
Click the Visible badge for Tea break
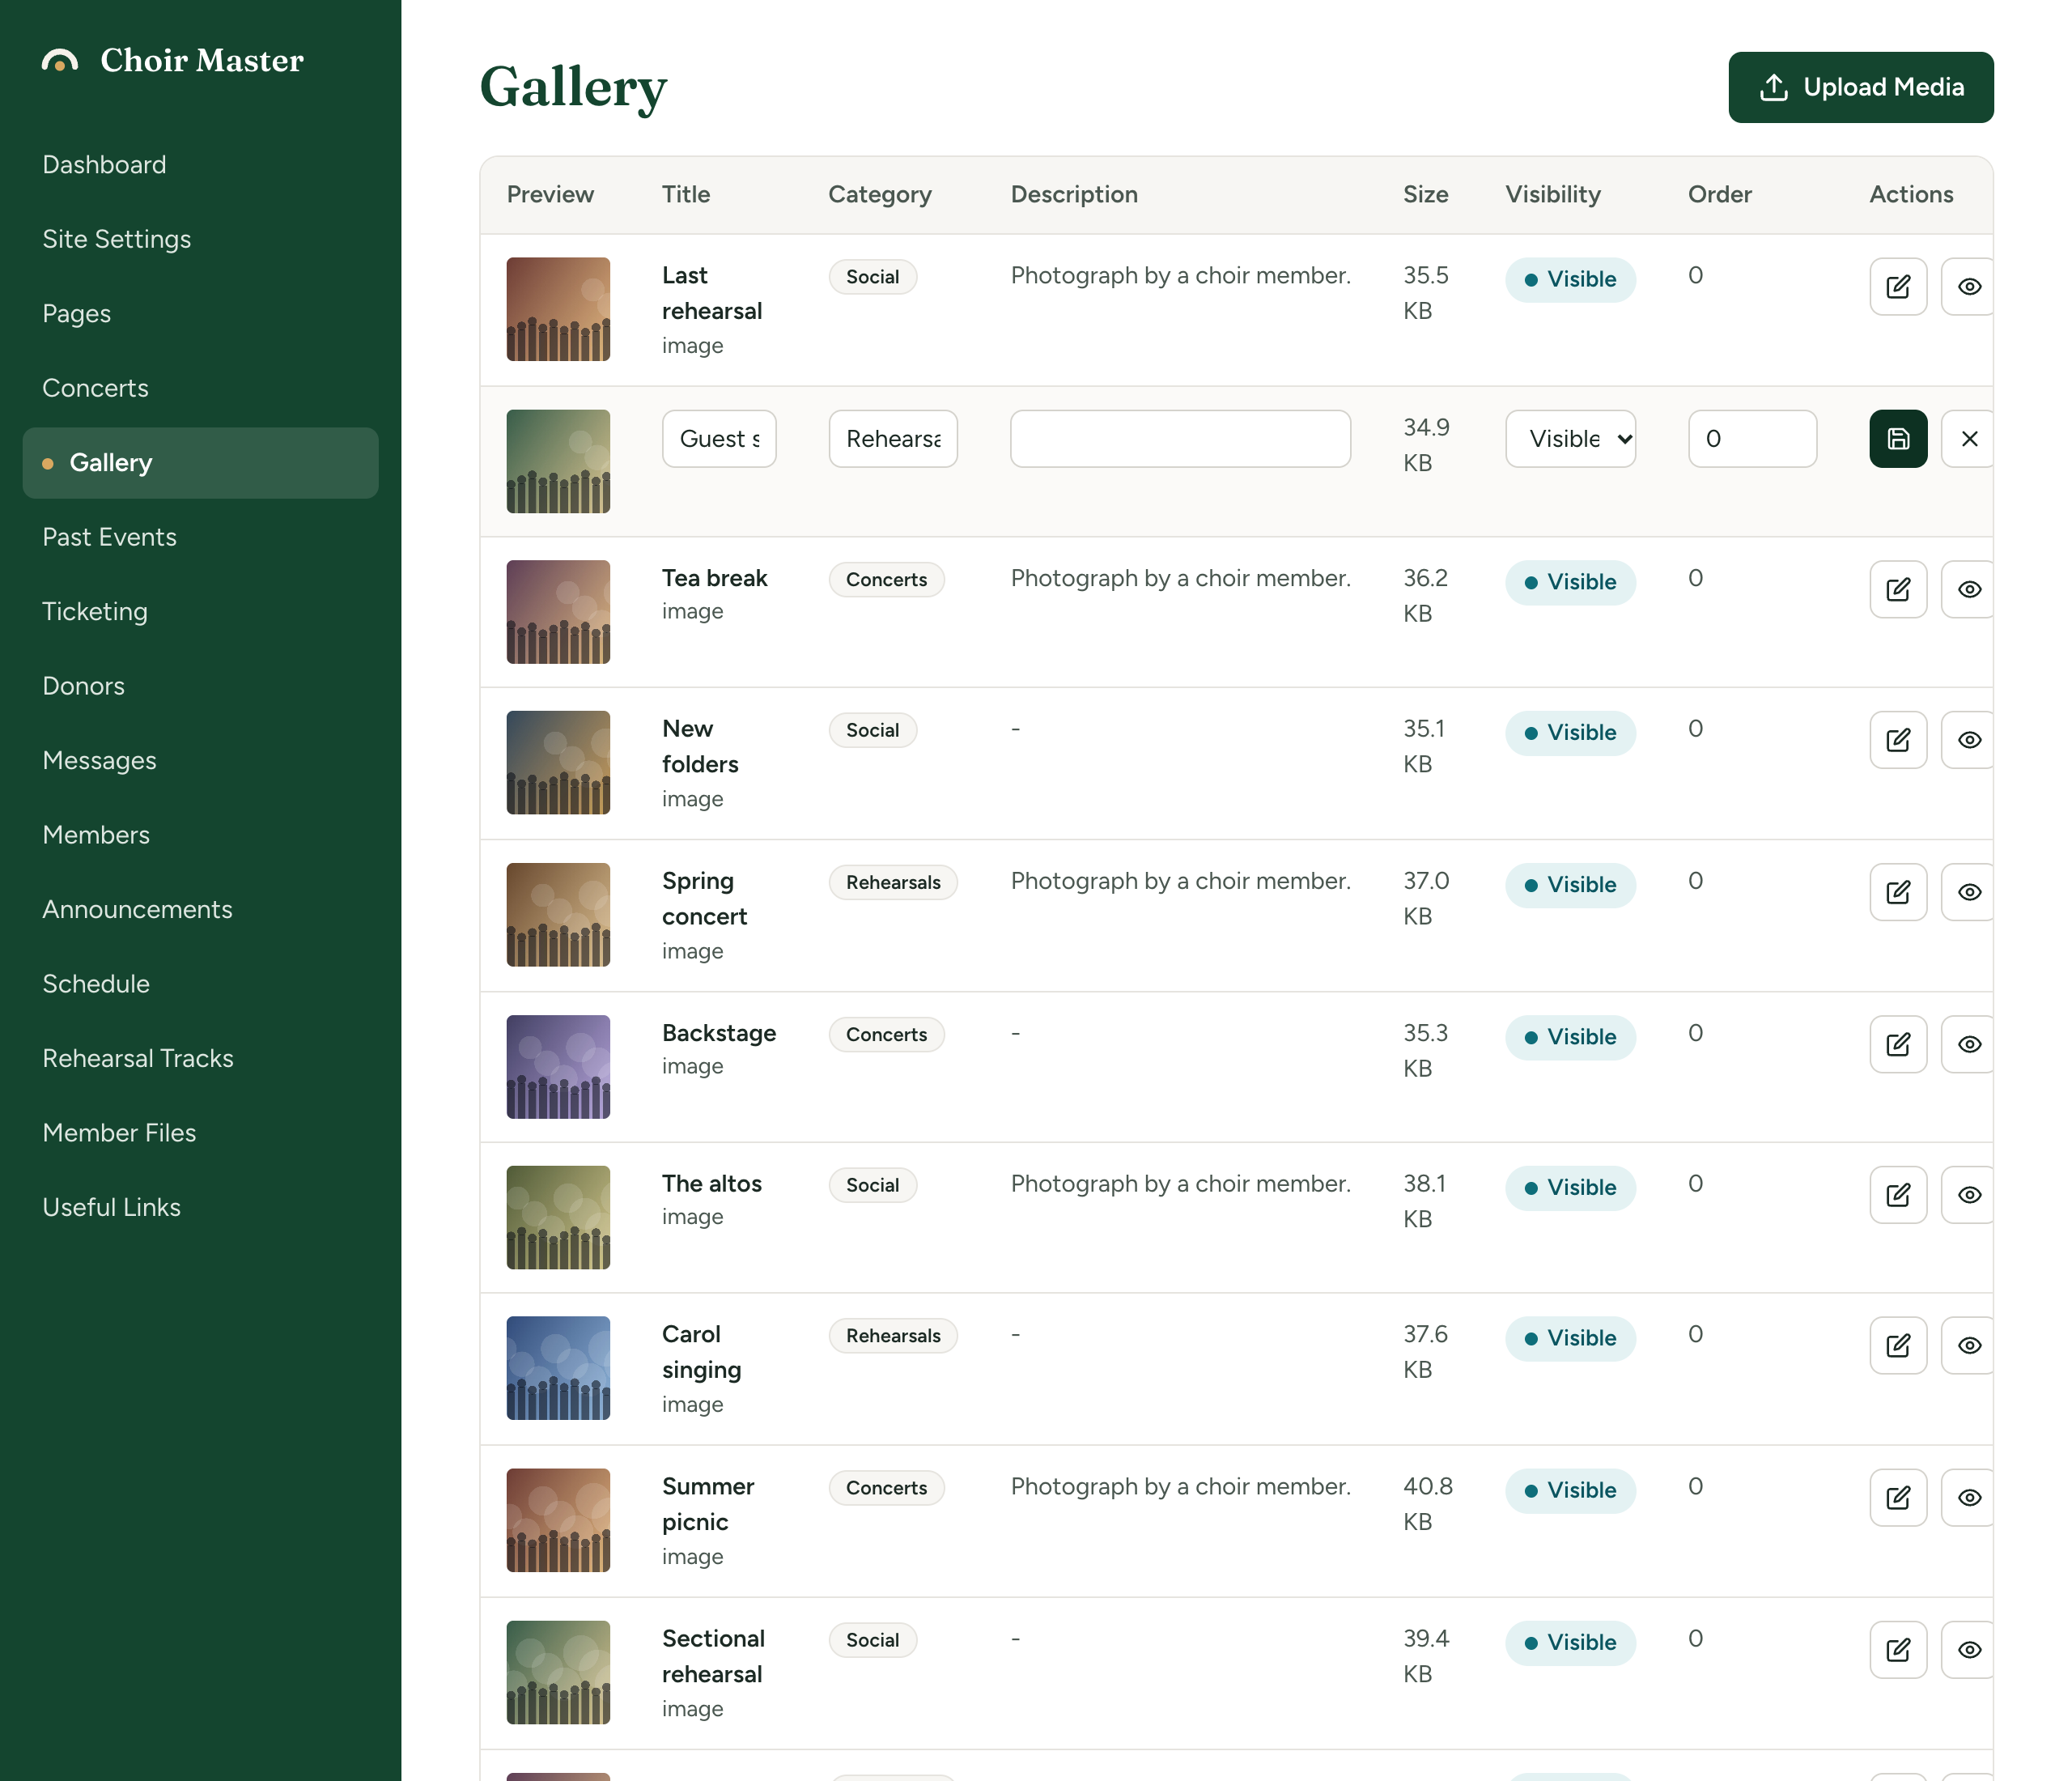pos(1570,583)
